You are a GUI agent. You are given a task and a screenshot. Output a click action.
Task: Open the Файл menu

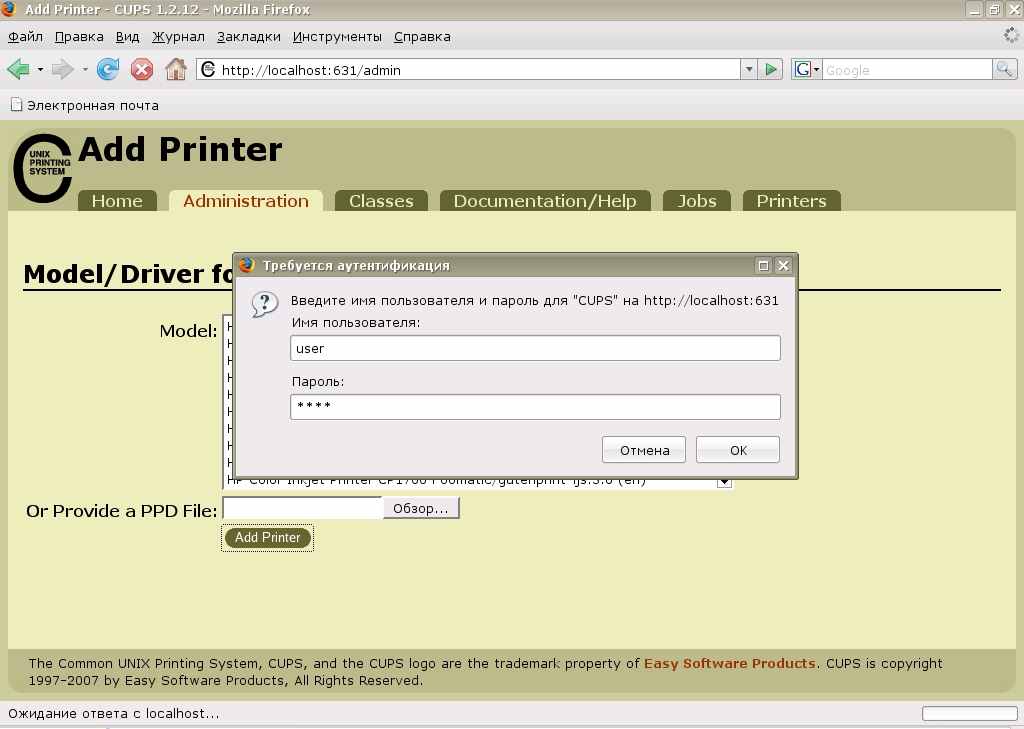[25, 37]
